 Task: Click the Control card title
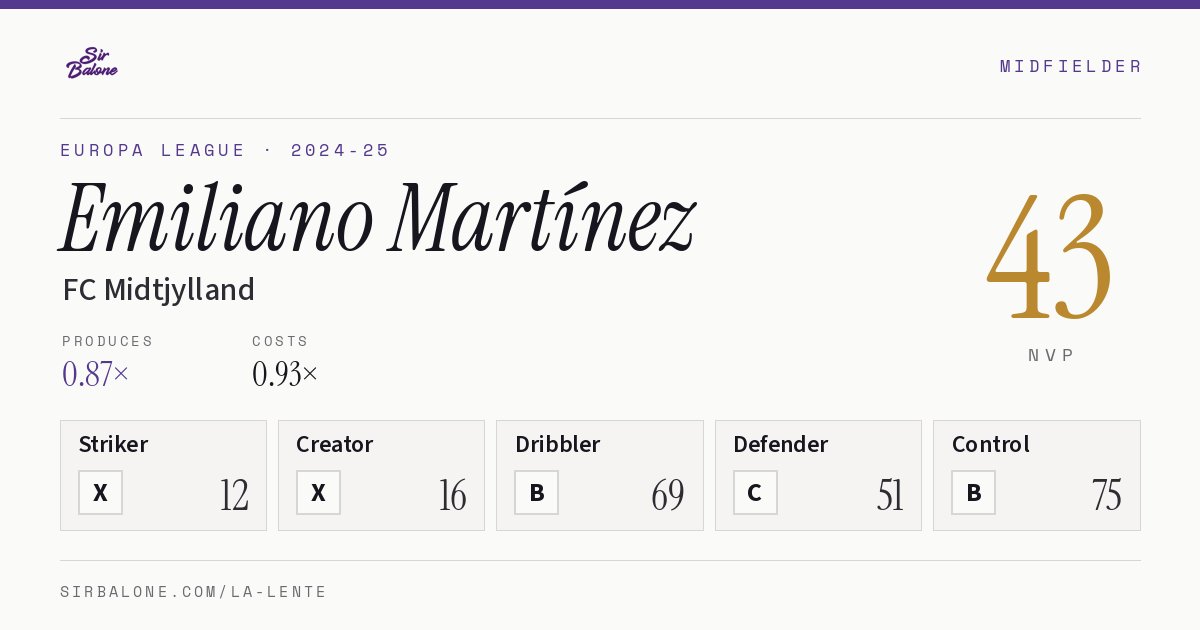(x=991, y=444)
